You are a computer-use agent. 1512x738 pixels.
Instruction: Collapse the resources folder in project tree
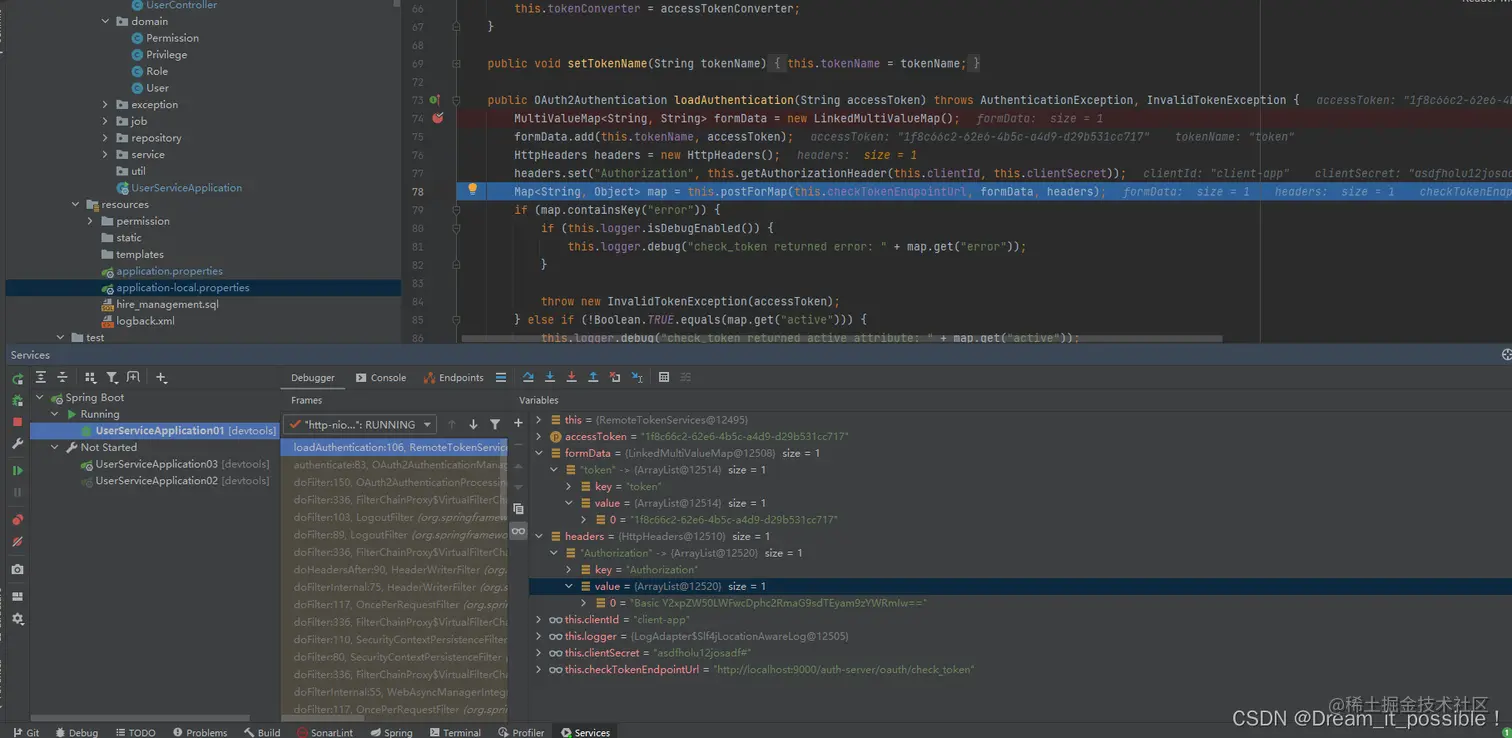tap(76, 204)
